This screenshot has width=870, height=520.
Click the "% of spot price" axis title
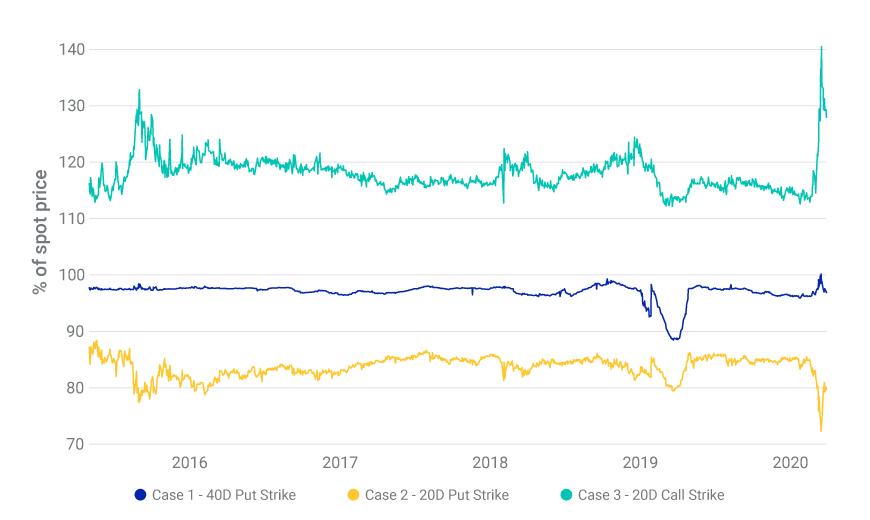coord(41,232)
